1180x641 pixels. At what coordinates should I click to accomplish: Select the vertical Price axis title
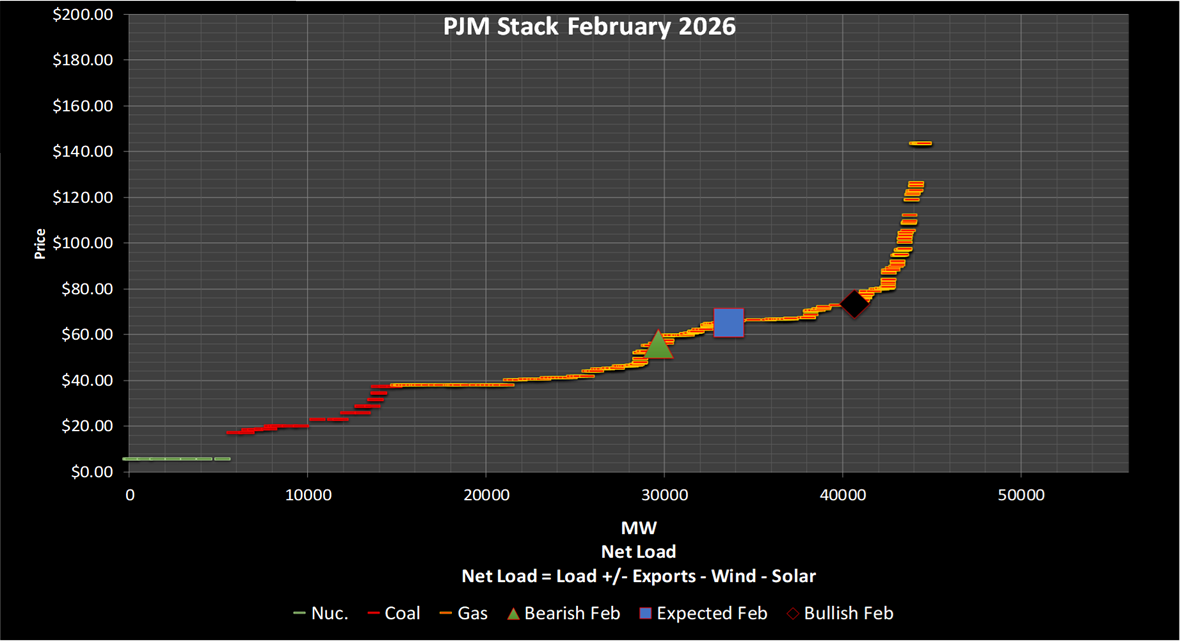coord(40,243)
